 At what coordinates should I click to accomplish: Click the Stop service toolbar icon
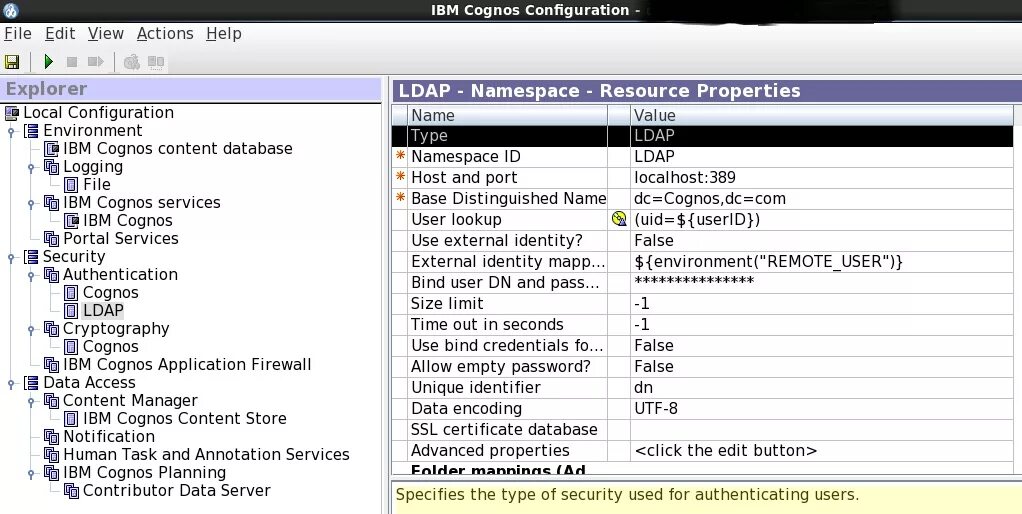click(x=72, y=62)
